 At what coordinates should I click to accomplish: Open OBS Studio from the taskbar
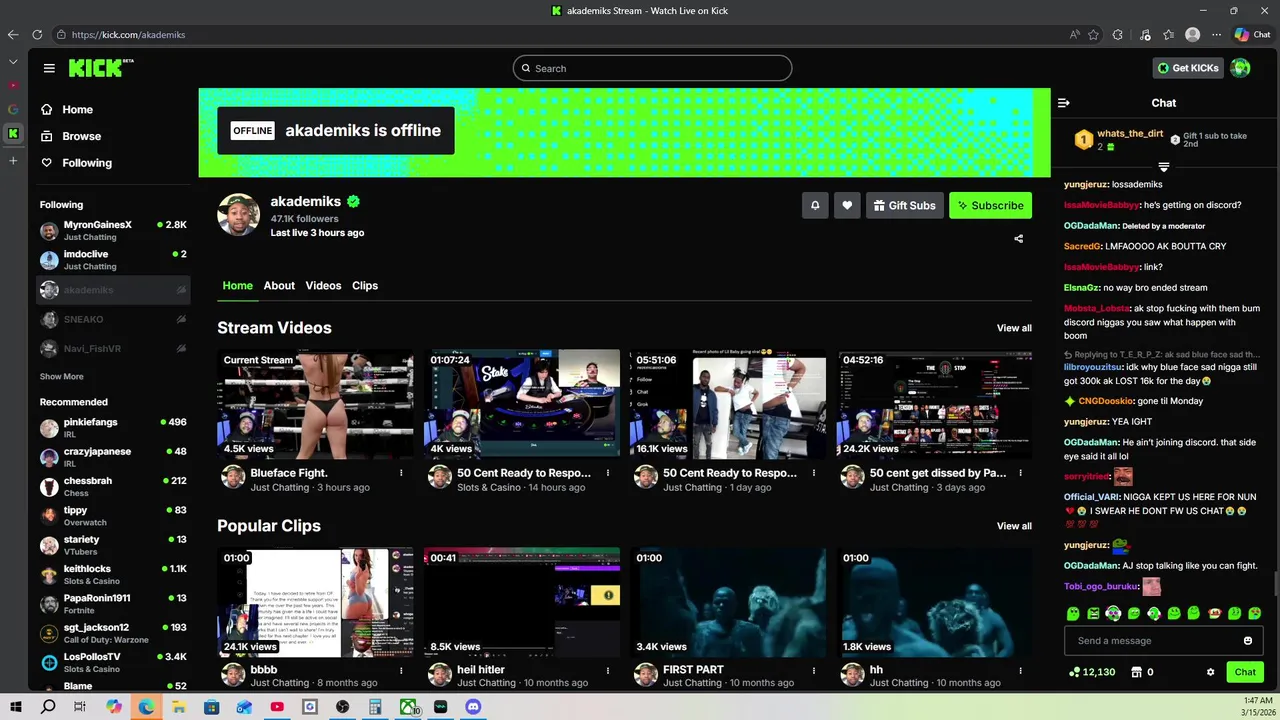point(342,707)
